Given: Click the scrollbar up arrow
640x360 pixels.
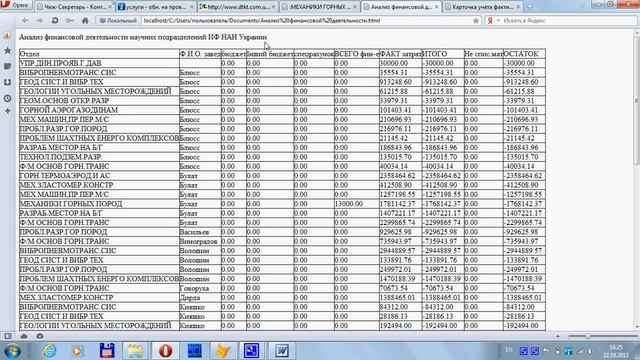Looking at the screenshot, I should tap(636, 33).
